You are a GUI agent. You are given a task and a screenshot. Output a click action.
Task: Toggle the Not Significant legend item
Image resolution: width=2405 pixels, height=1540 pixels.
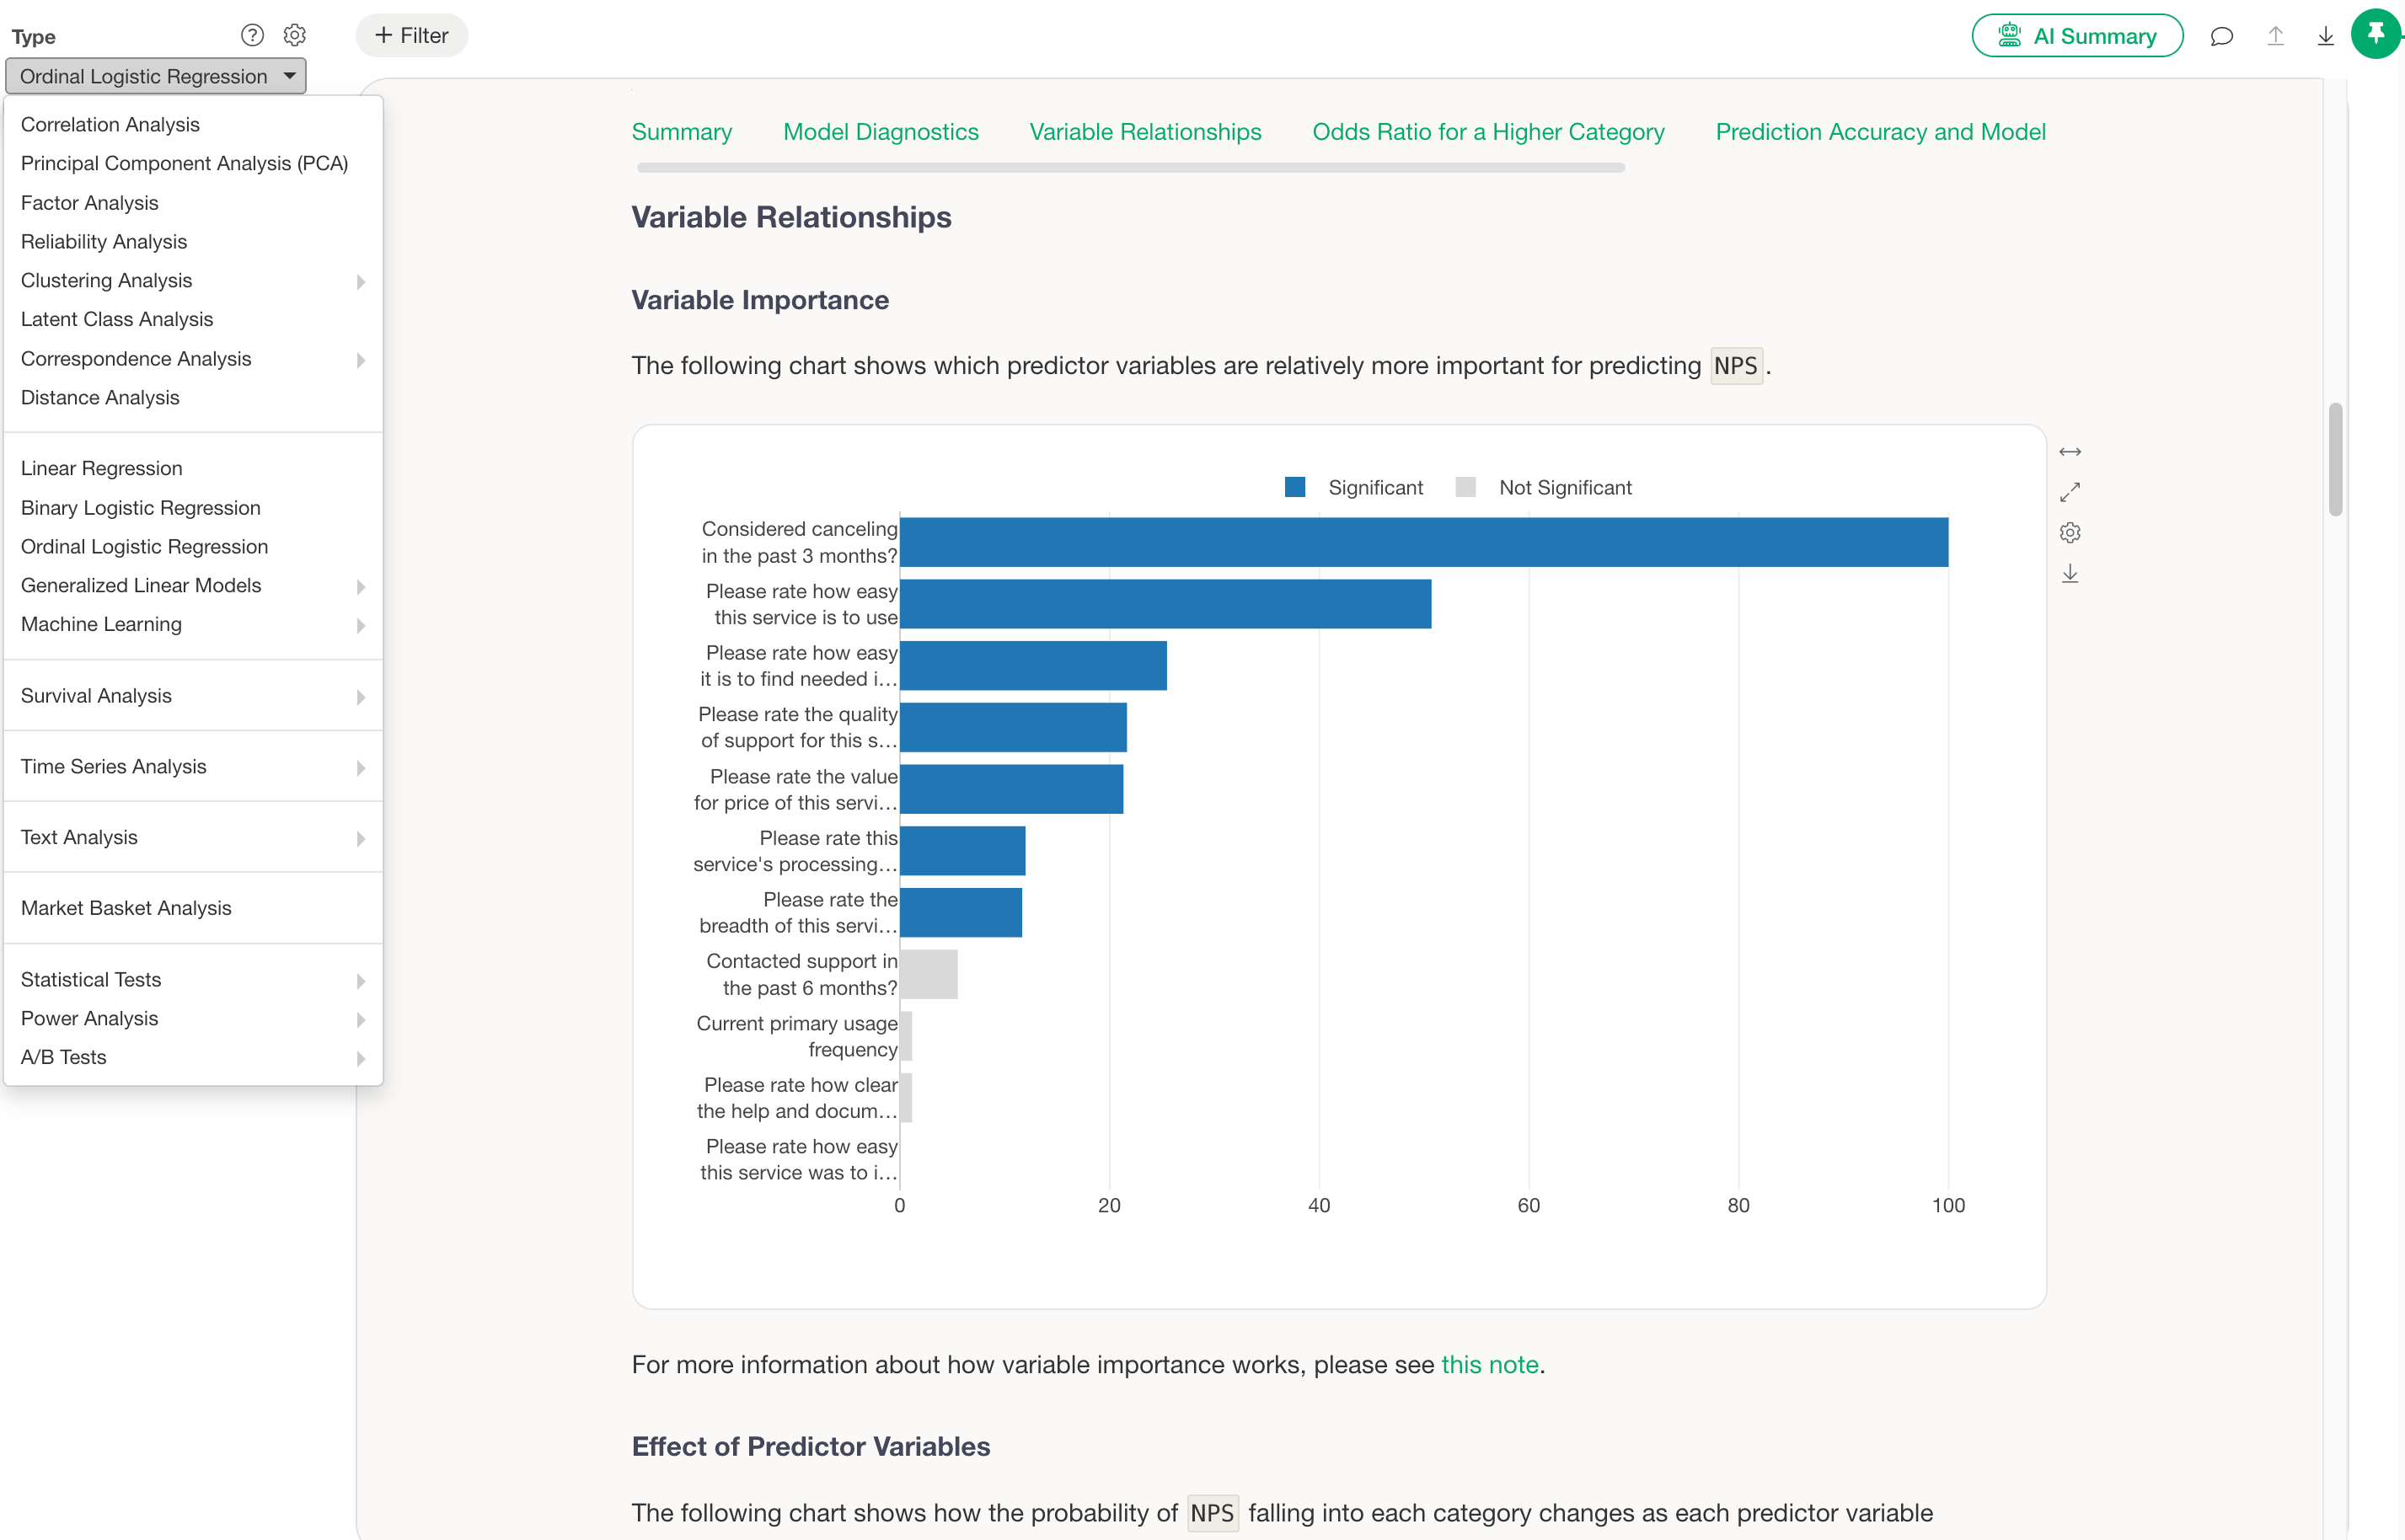[x=1544, y=487]
